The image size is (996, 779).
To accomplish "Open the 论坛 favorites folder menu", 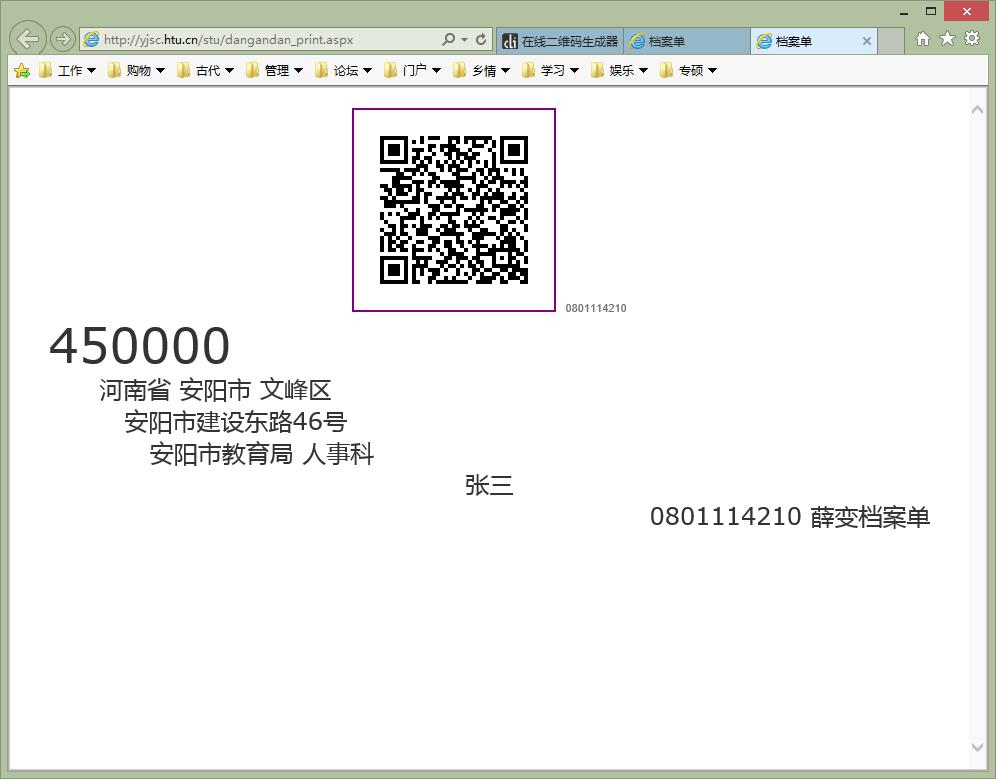I will 344,71.
